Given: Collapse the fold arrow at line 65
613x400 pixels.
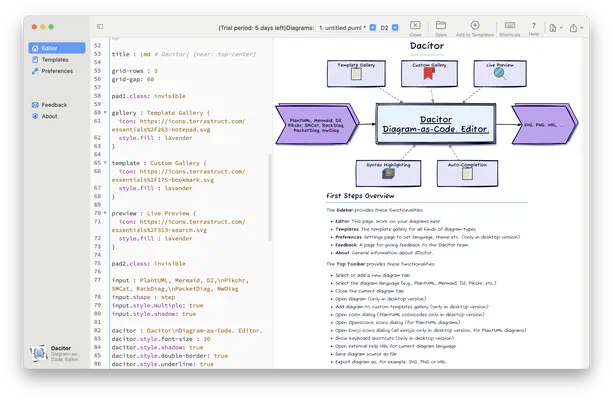Looking at the screenshot, I should click(x=105, y=163).
